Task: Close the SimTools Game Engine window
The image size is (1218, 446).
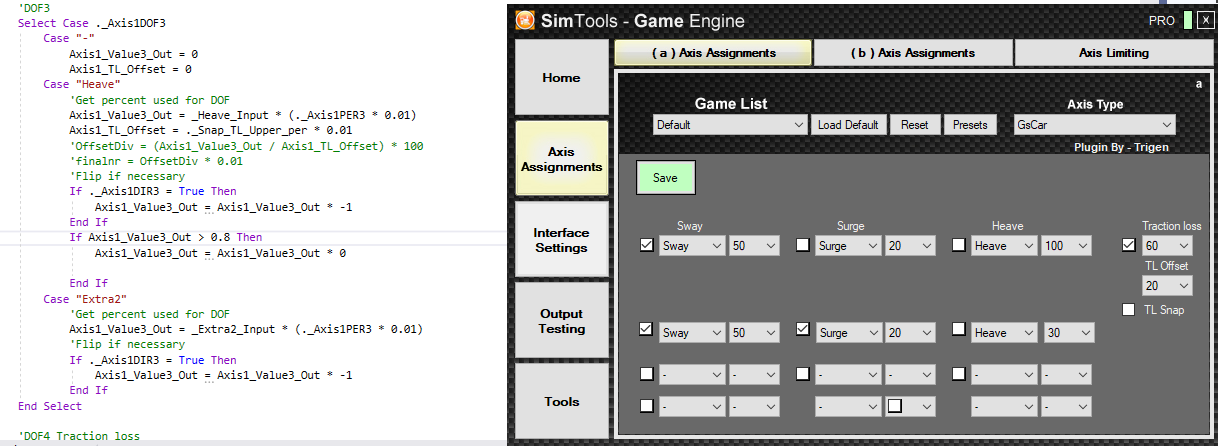Action: [x=1204, y=21]
